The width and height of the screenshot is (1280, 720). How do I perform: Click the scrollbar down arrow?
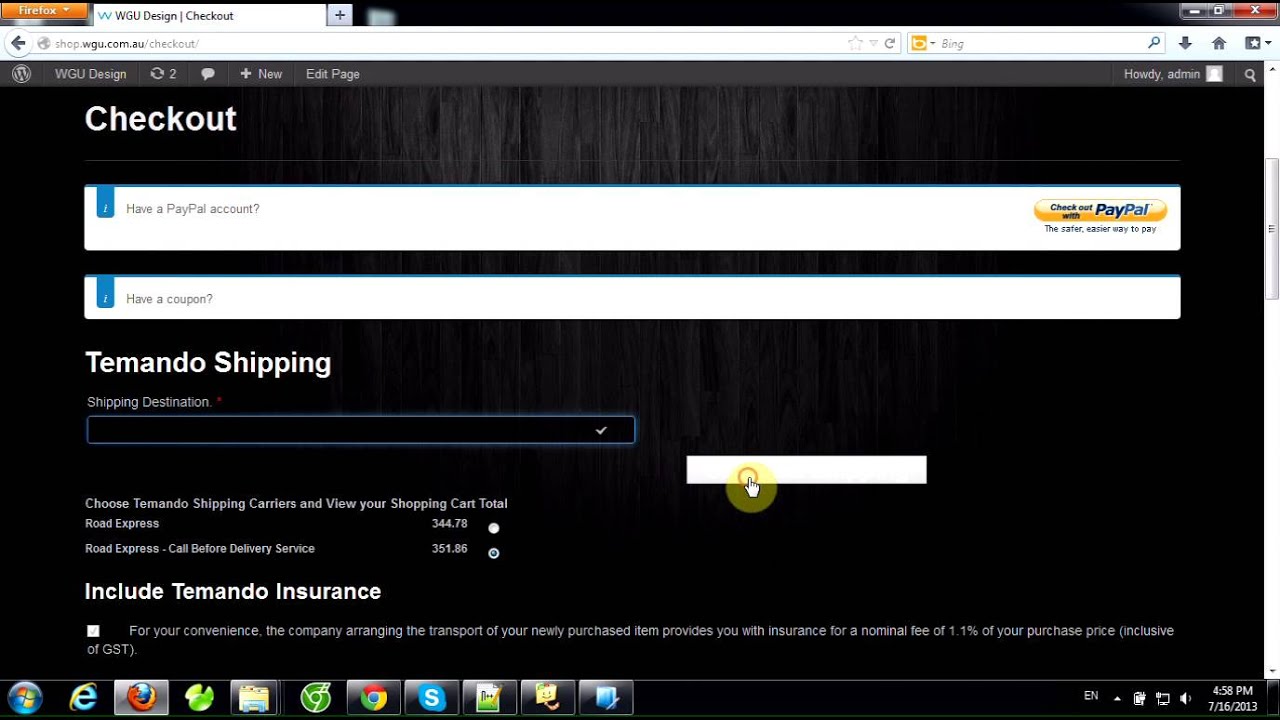1272,671
